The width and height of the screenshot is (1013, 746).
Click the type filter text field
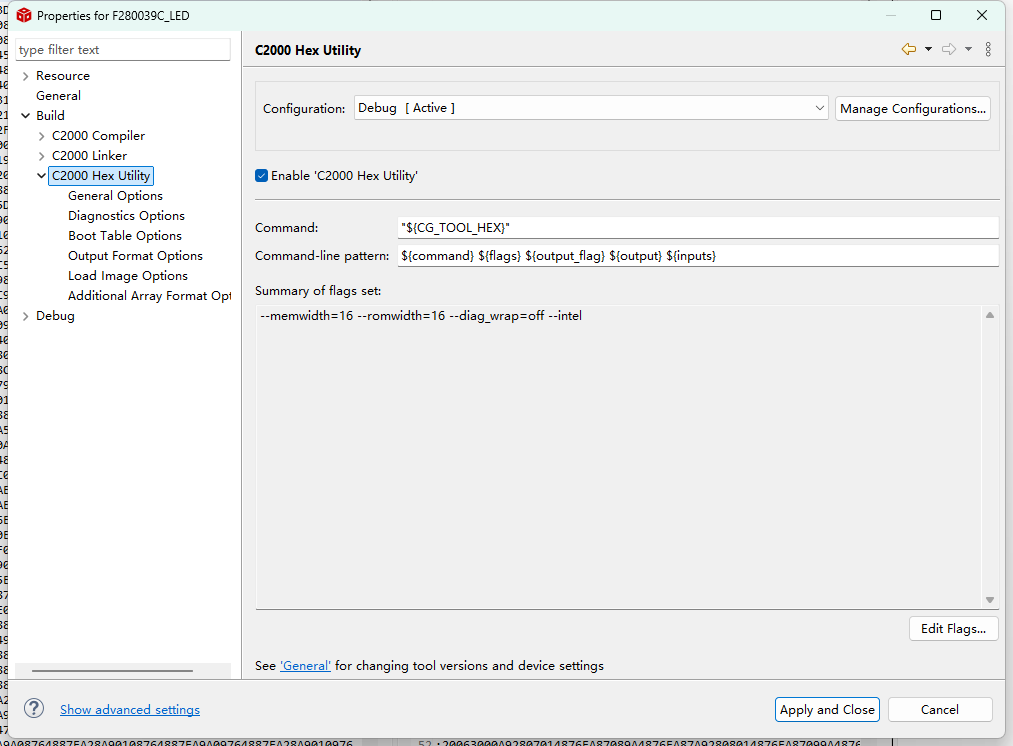click(123, 50)
